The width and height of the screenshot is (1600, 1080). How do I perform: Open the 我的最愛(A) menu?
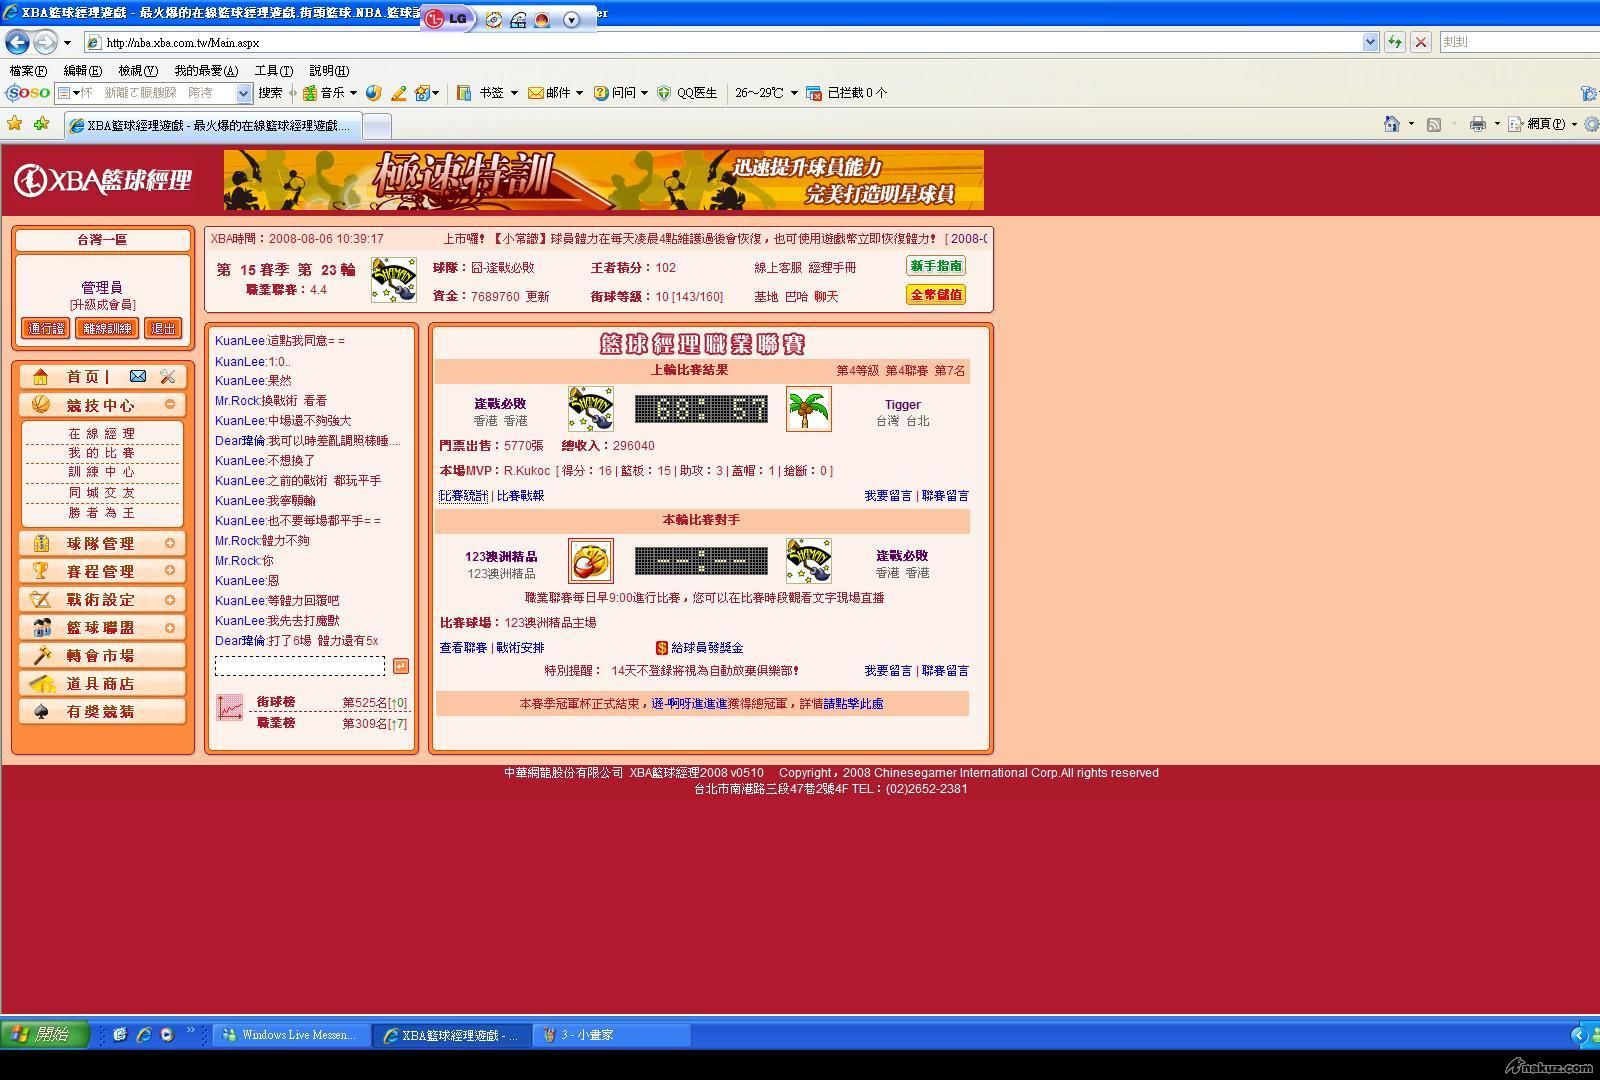[206, 71]
